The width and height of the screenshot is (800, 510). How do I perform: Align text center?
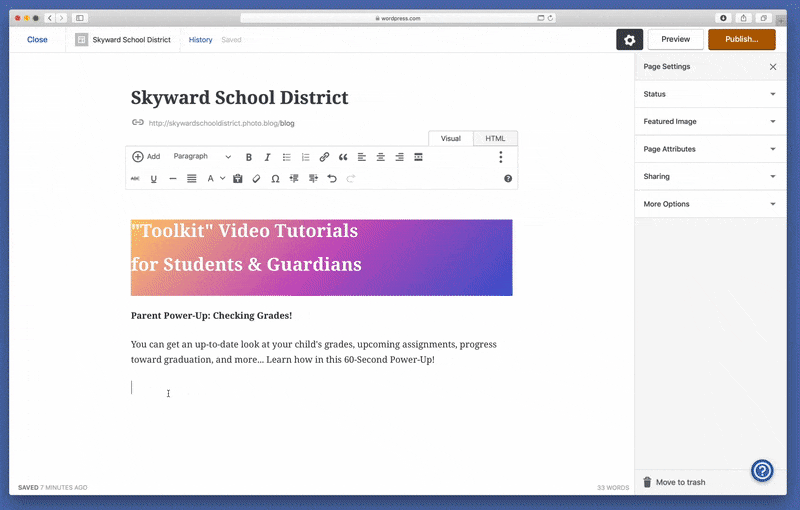click(381, 157)
